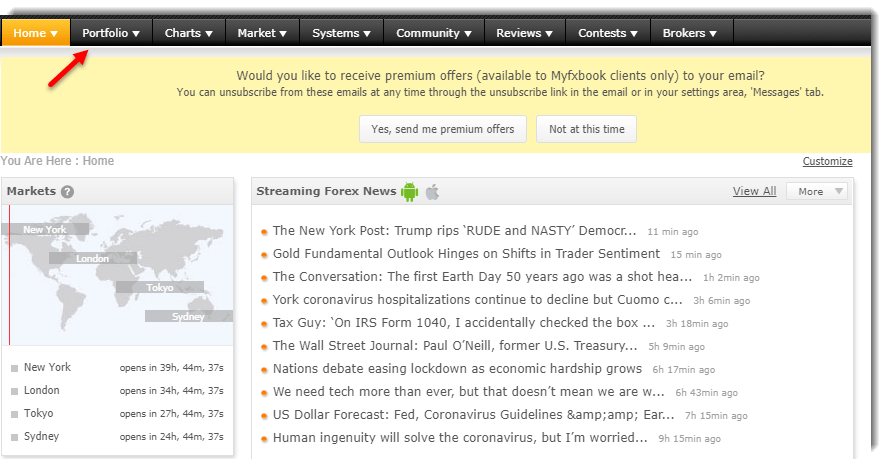Open the More dropdown in news panel
This screenshot has height=459, width=886.
[x=817, y=191]
